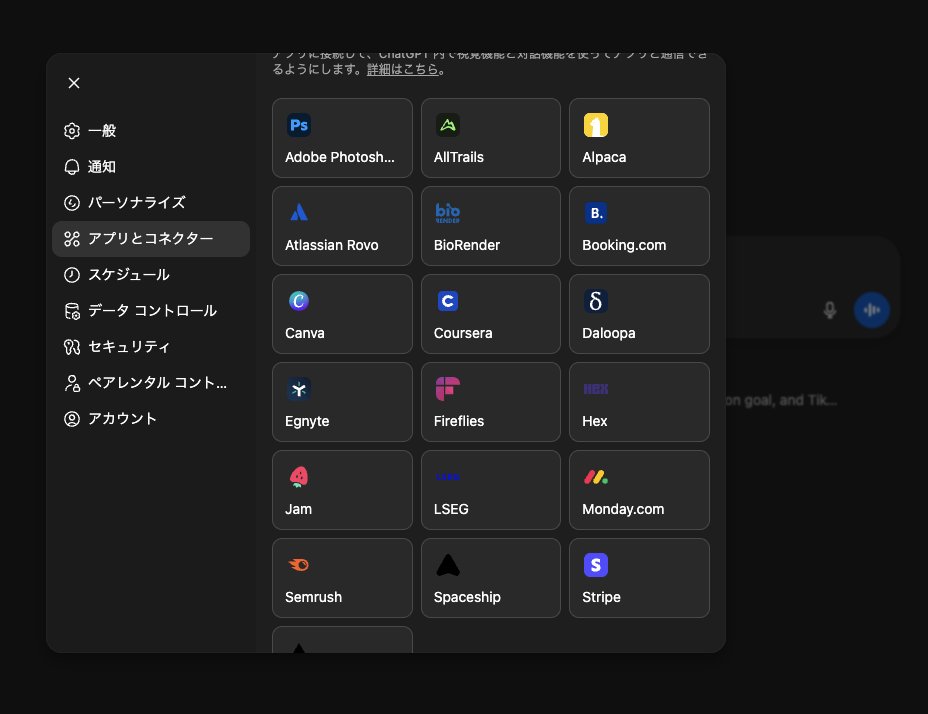
Task: Click the Jam strawberry icon
Action: click(x=299, y=477)
